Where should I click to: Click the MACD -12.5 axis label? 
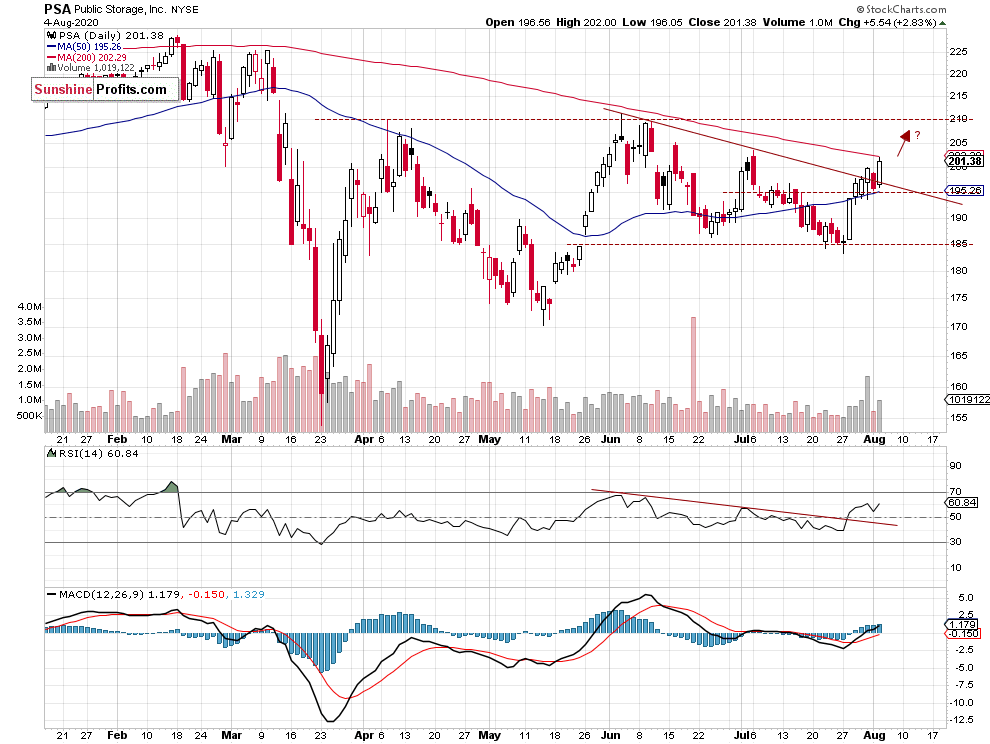(x=960, y=719)
